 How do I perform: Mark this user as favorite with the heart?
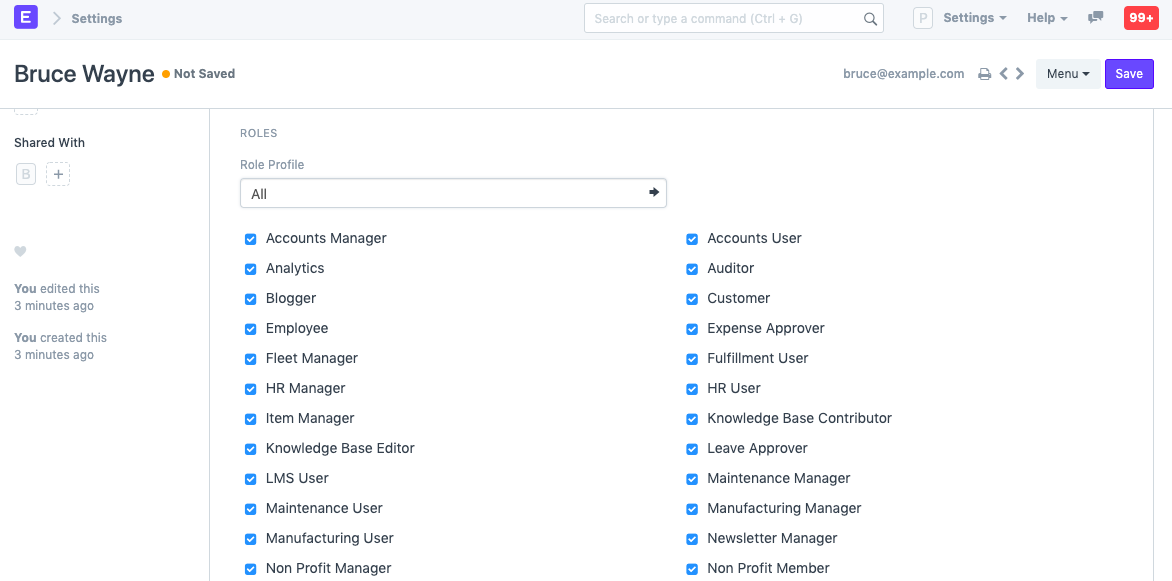point(20,251)
